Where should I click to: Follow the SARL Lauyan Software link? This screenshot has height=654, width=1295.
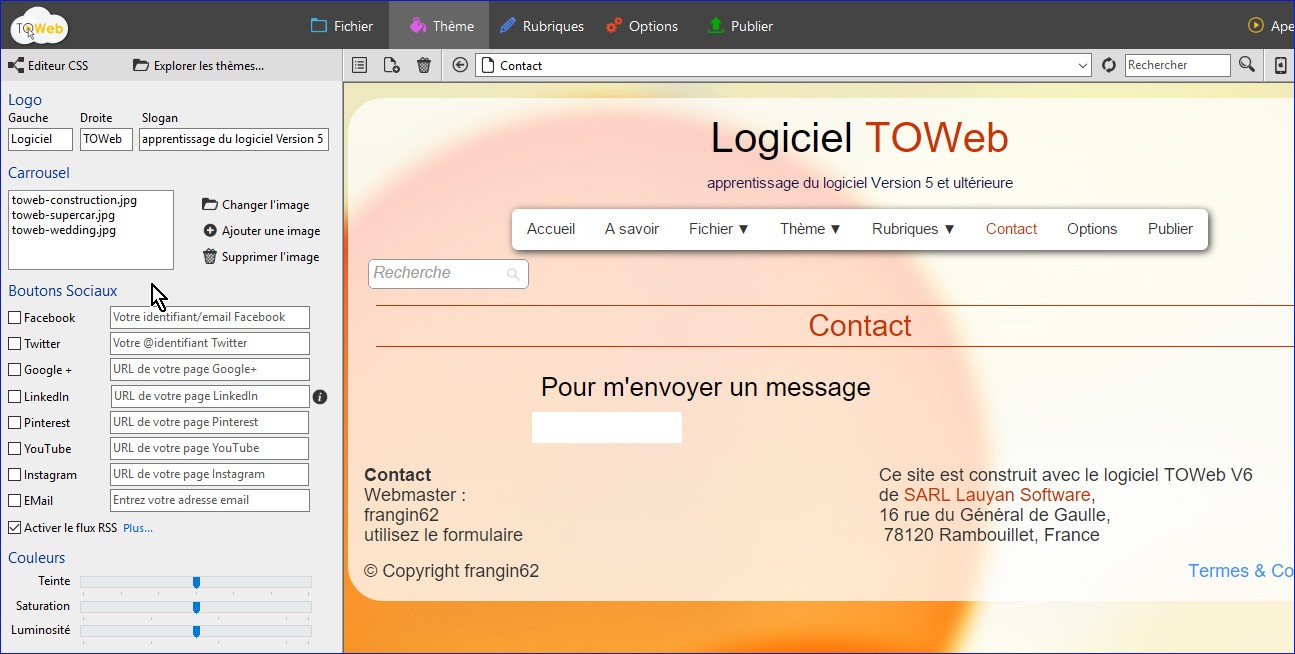[996, 495]
